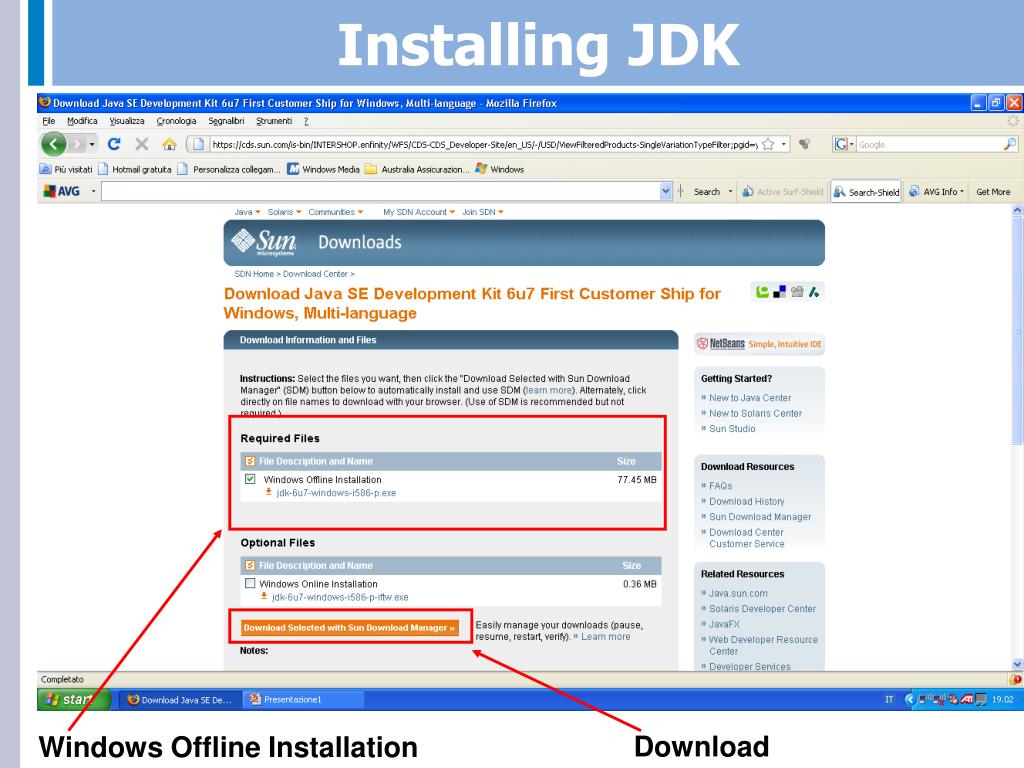Toggle the Required Files header select-all checkbox
Image resolution: width=1024 pixels, height=768 pixels.
click(250, 461)
